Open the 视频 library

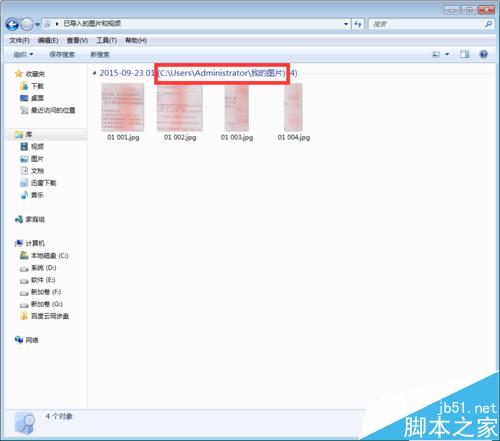click(37, 147)
